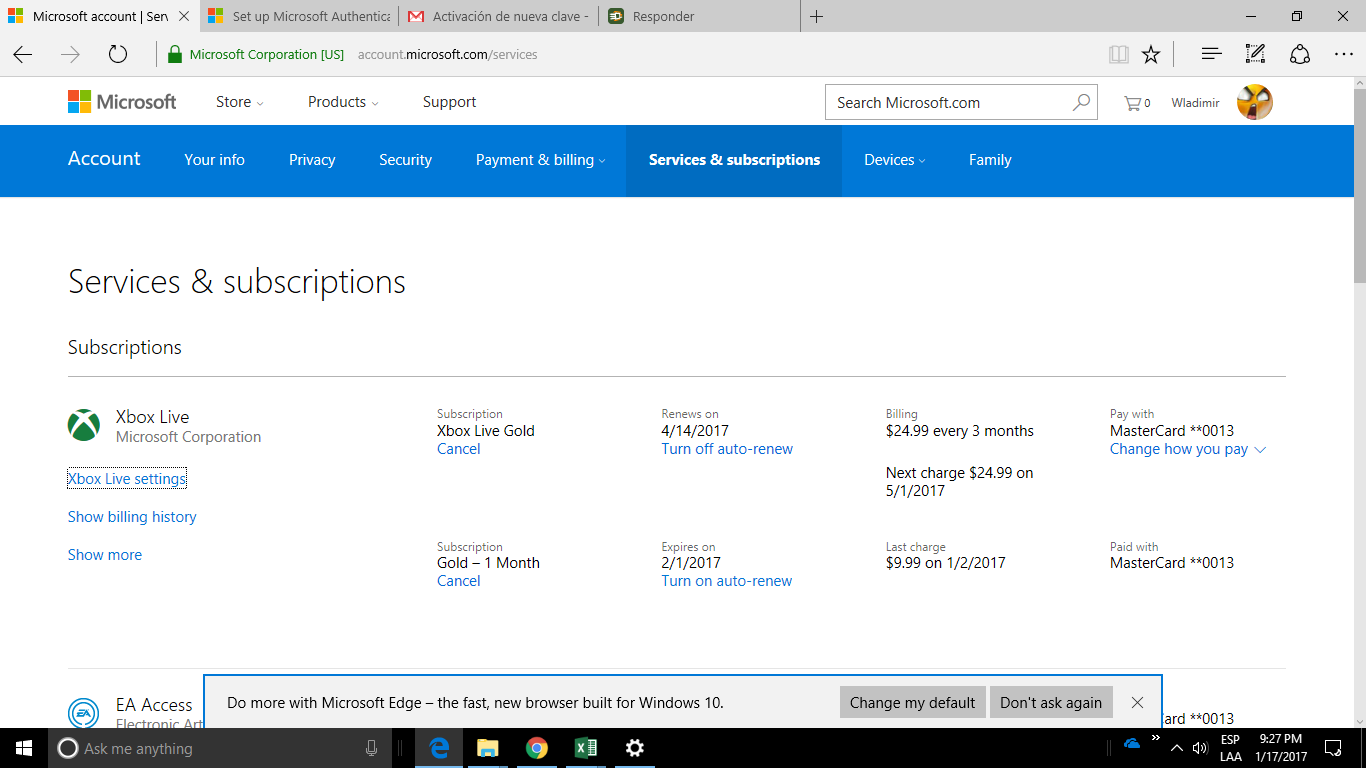Open the Privacy account tab

pyautogui.click(x=312, y=160)
